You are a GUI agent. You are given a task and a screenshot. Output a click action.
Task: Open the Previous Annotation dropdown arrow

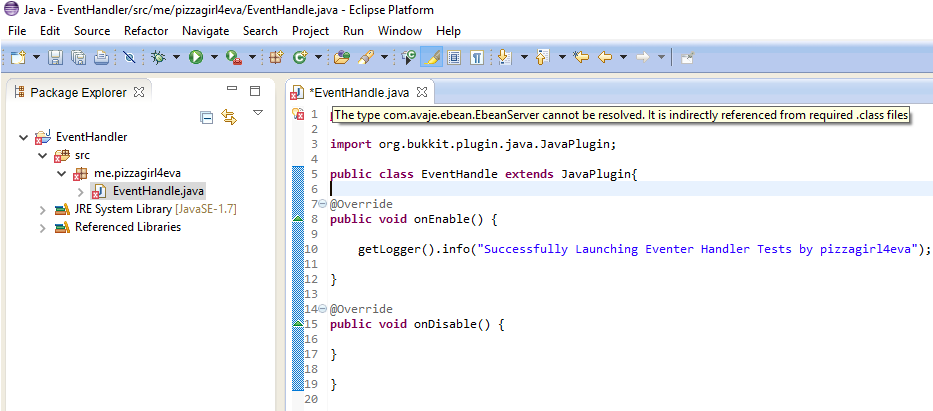(562, 58)
